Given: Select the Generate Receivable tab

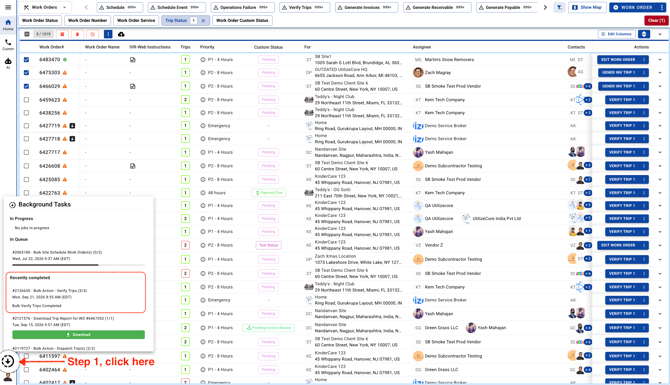Looking at the screenshot, I should [437, 7].
